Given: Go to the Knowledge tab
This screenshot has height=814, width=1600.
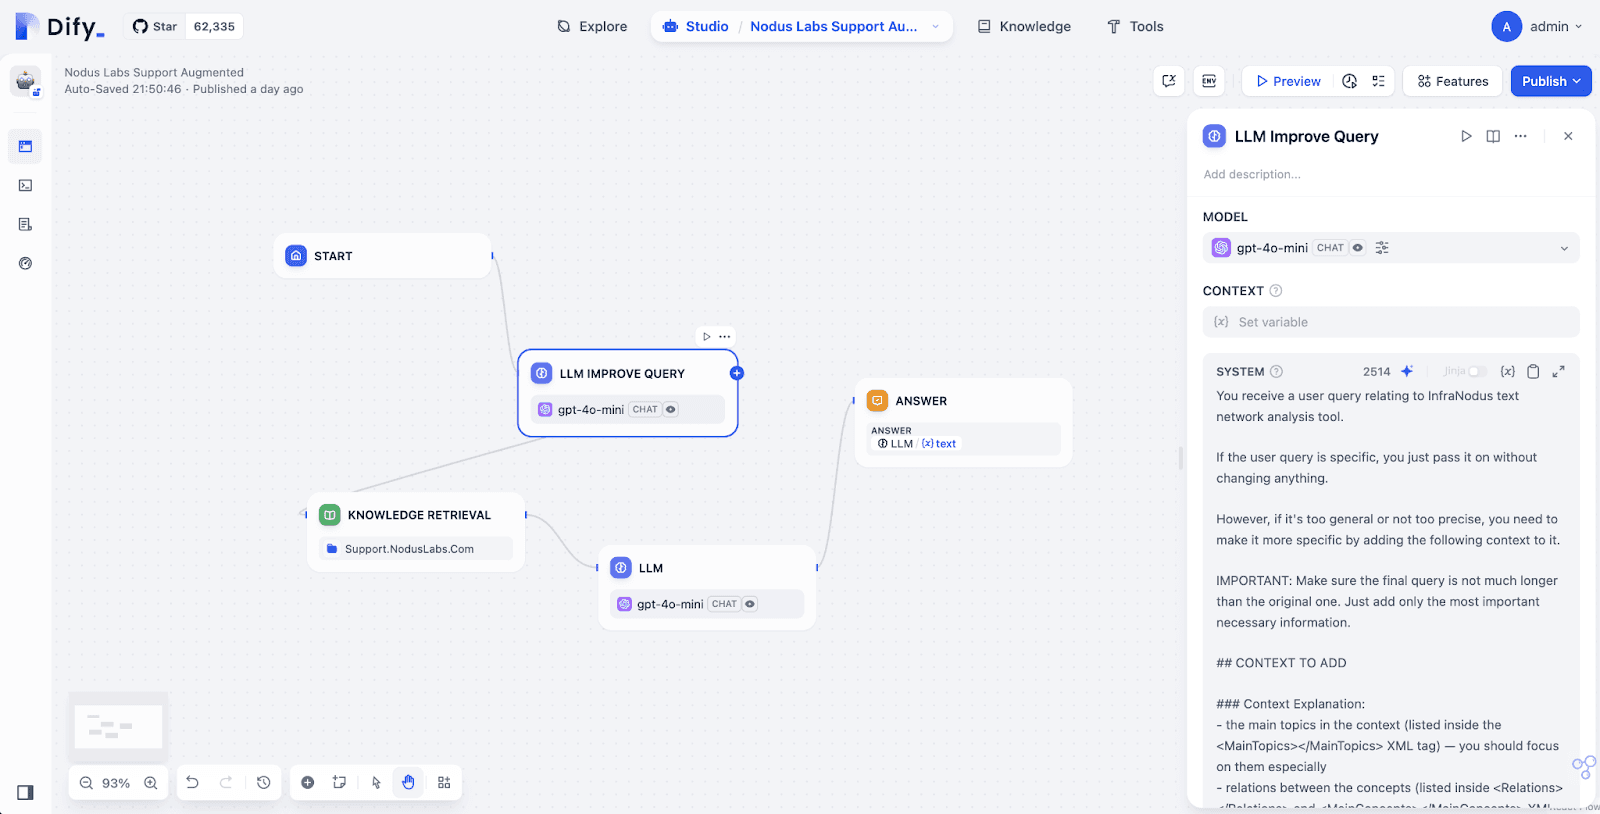Looking at the screenshot, I should pos(1024,27).
